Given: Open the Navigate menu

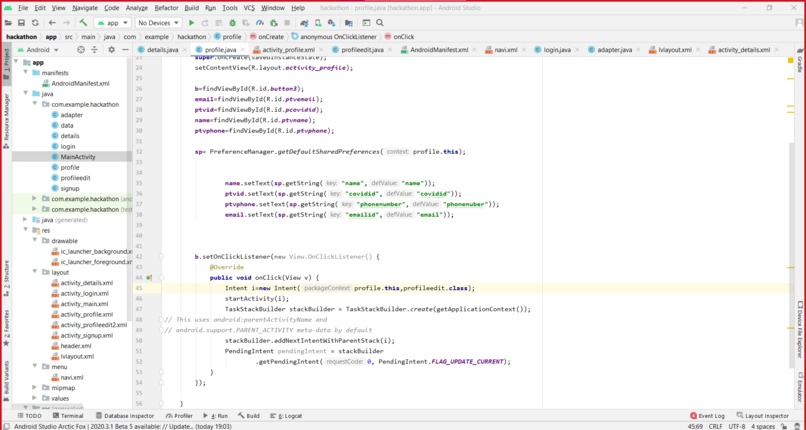Looking at the screenshot, I should 85,8.
